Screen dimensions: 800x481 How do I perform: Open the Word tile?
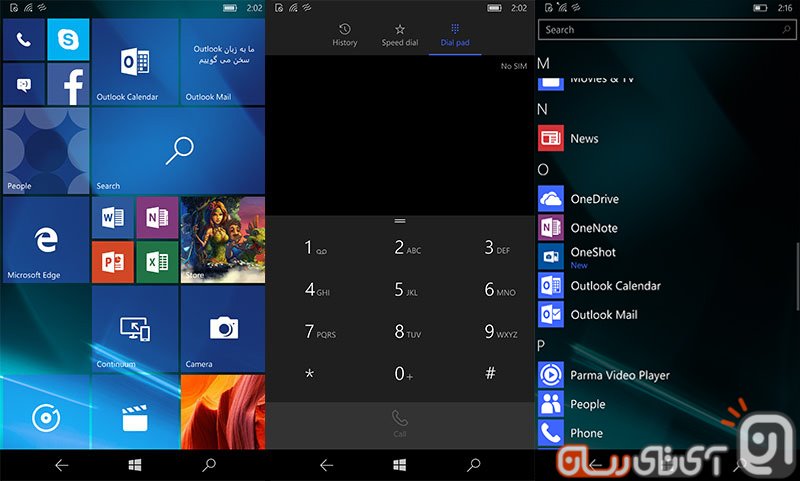(x=112, y=217)
